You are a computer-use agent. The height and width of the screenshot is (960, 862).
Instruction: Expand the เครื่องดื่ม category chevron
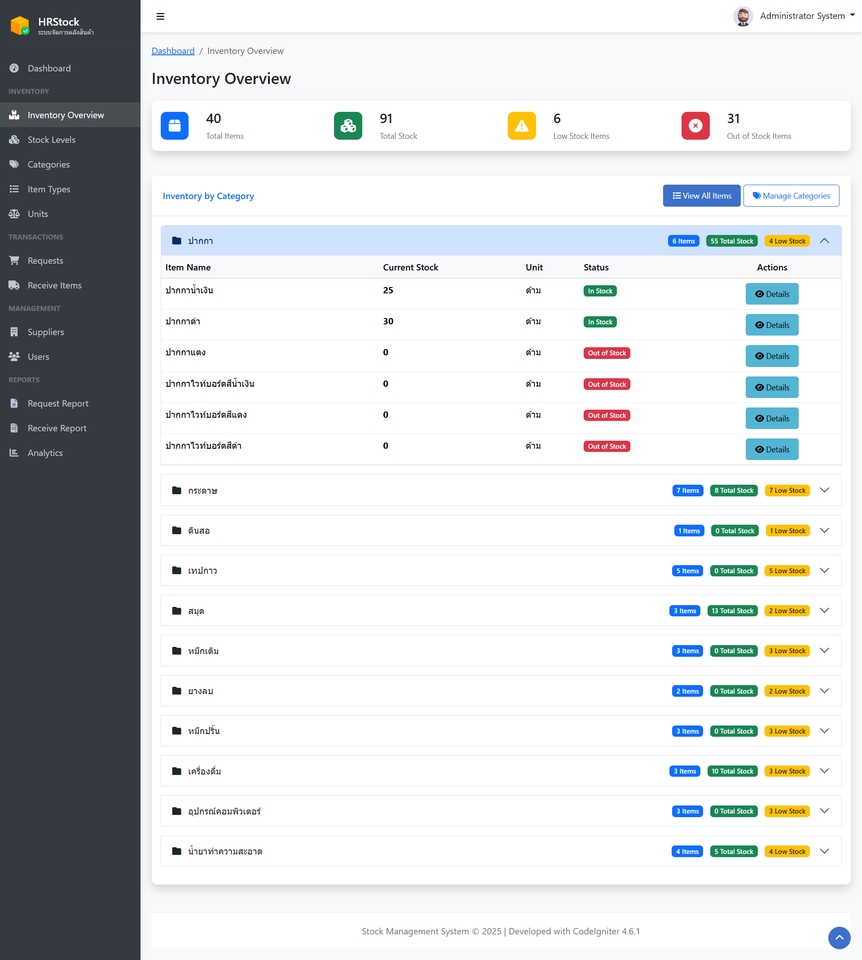(x=825, y=771)
